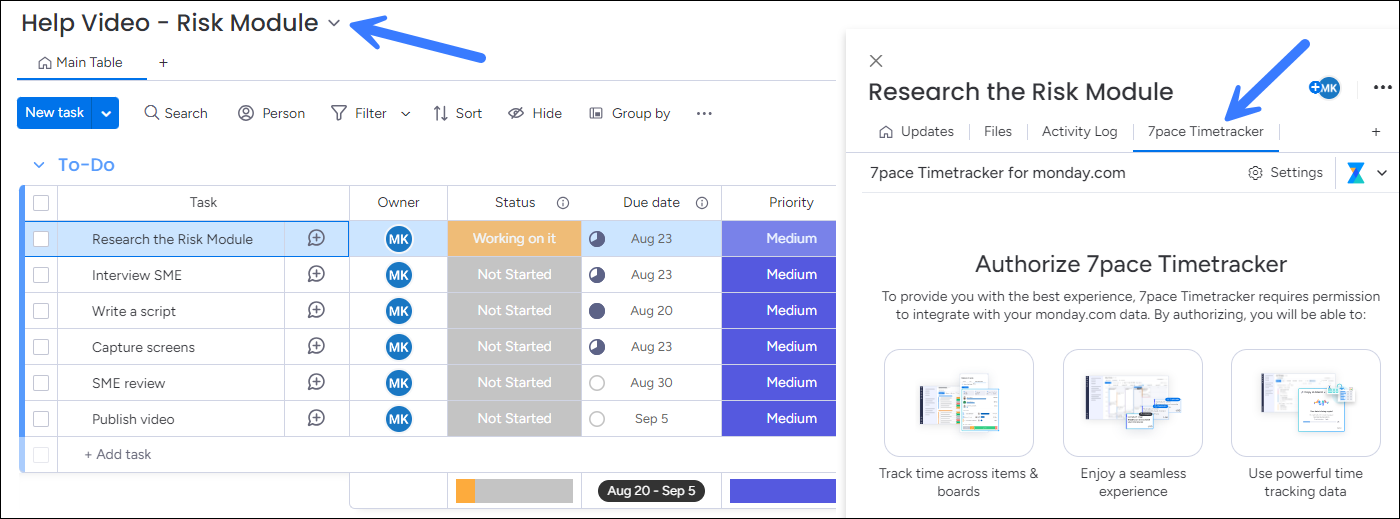
Task: Click the To-Do group title
Action: point(86,165)
